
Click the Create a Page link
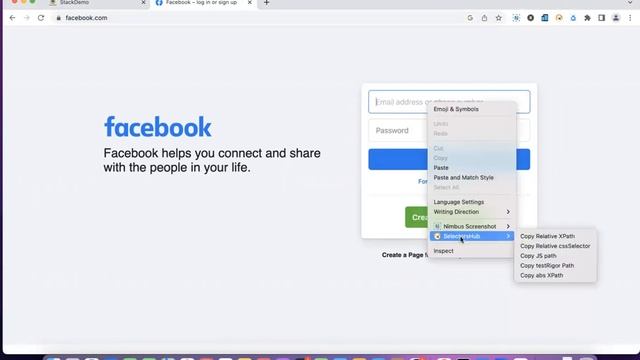click(x=402, y=255)
